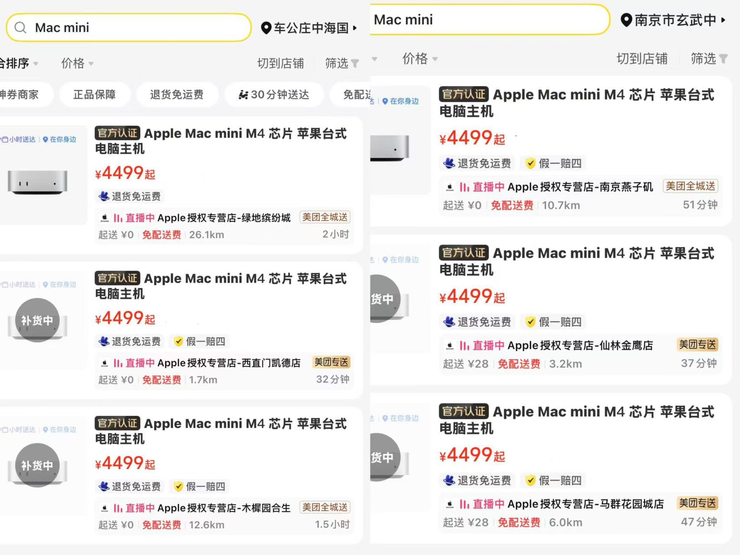Expand the 价格 sort dropdown on right
Screen dimensions: 740x555
point(420,59)
